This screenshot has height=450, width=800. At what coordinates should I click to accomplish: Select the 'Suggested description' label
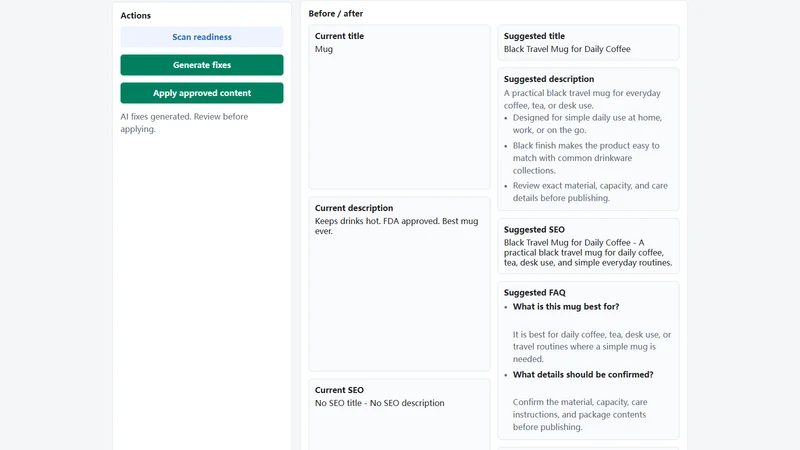[x=548, y=79]
